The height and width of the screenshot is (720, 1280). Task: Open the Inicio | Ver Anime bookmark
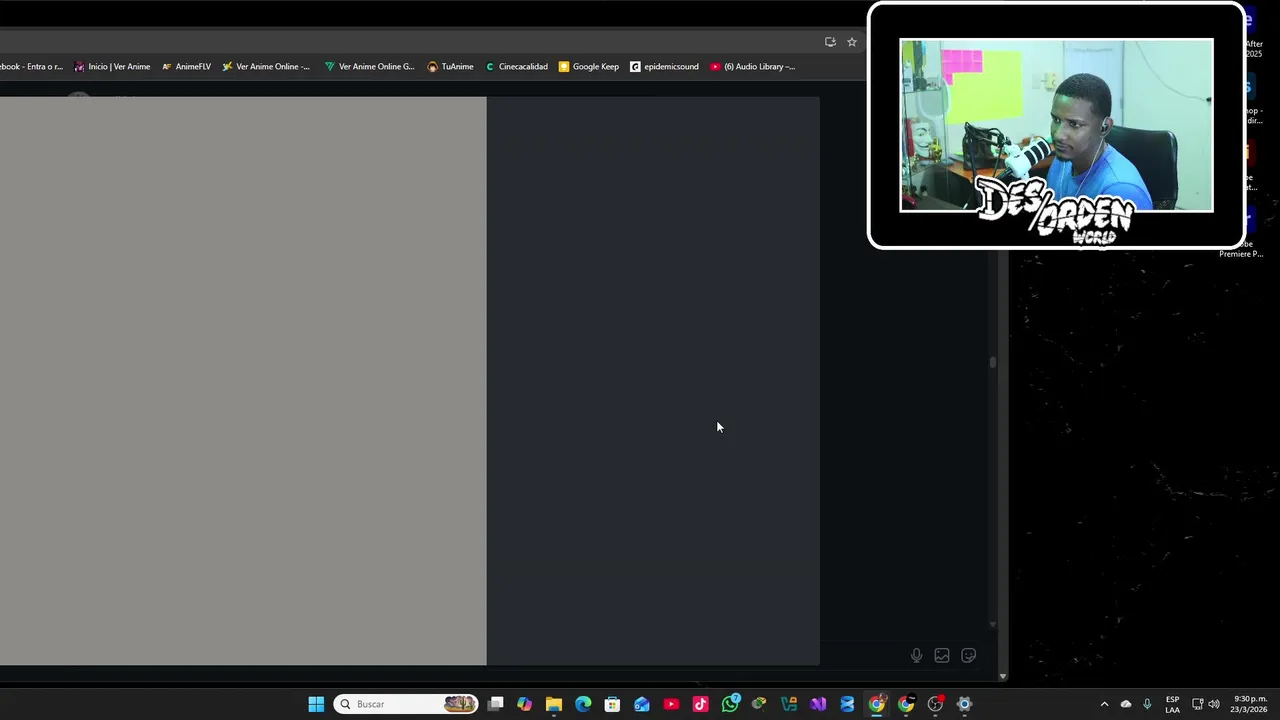(112, 67)
